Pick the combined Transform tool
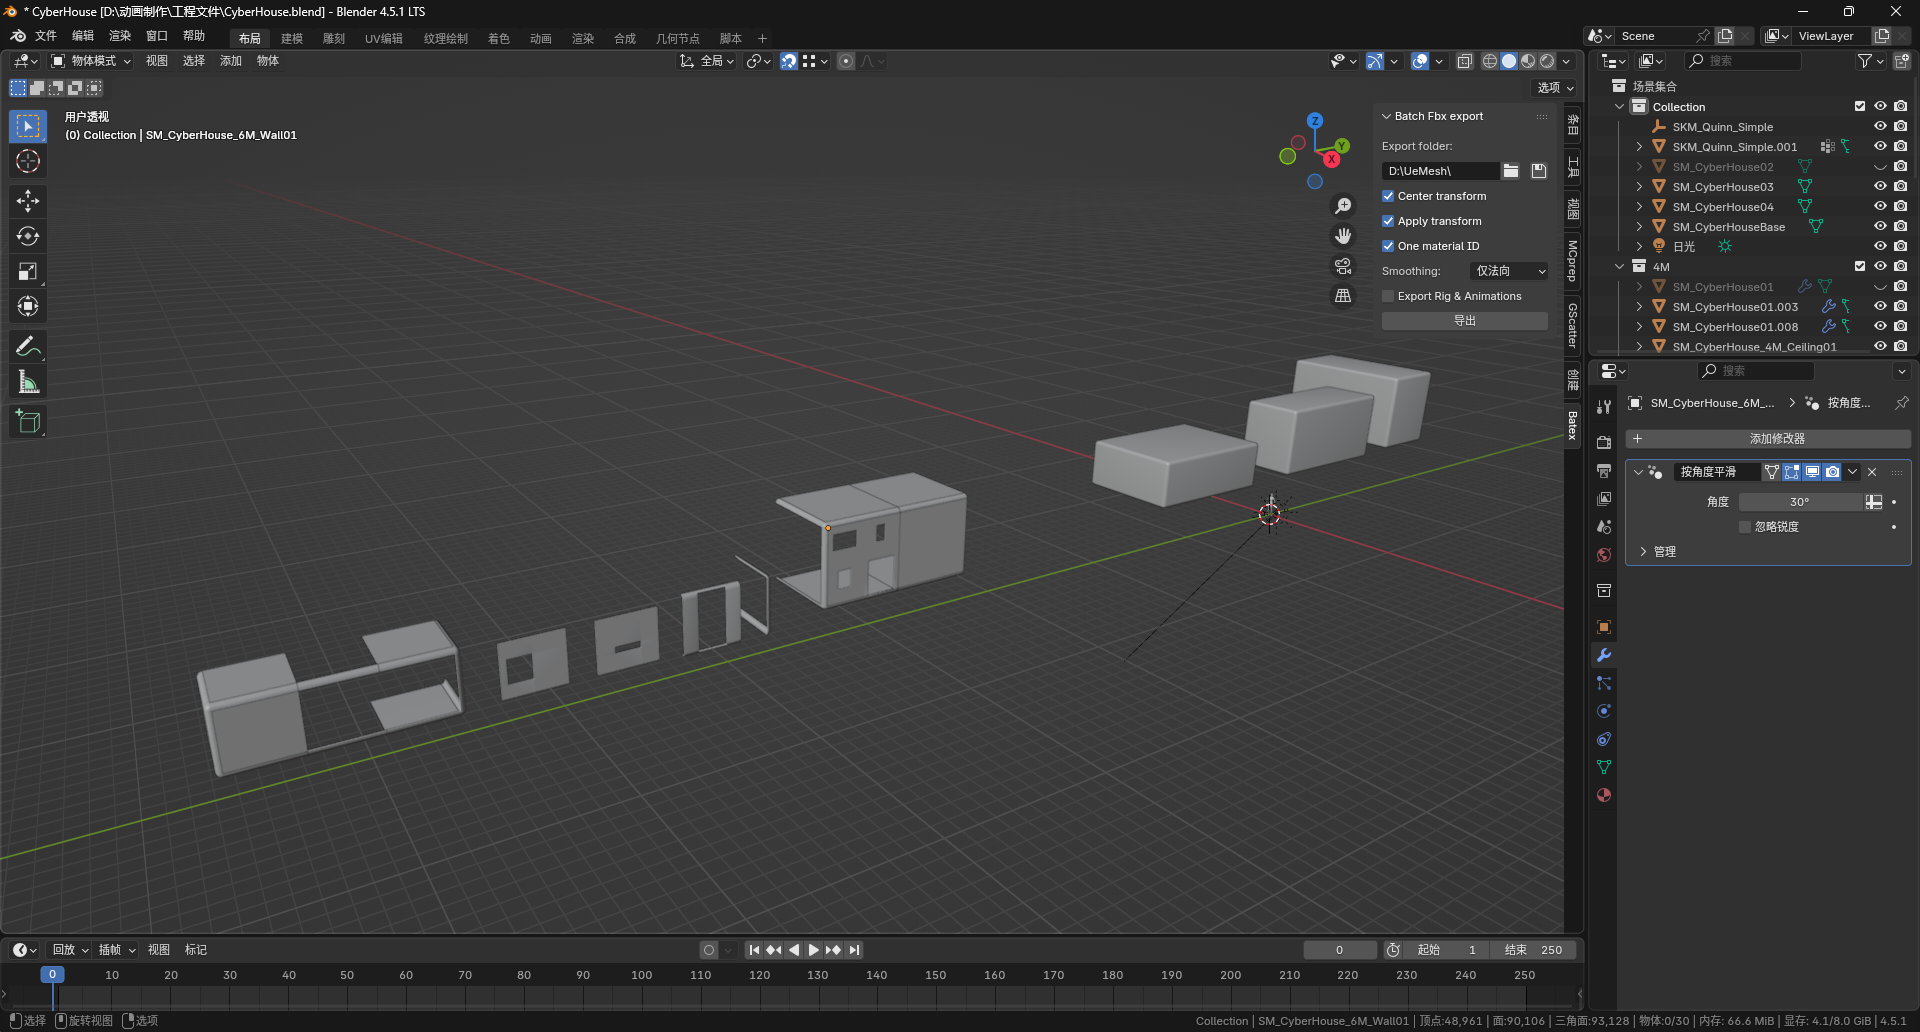This screenshot has width=1920, height=1032. (x=28, y=306)
